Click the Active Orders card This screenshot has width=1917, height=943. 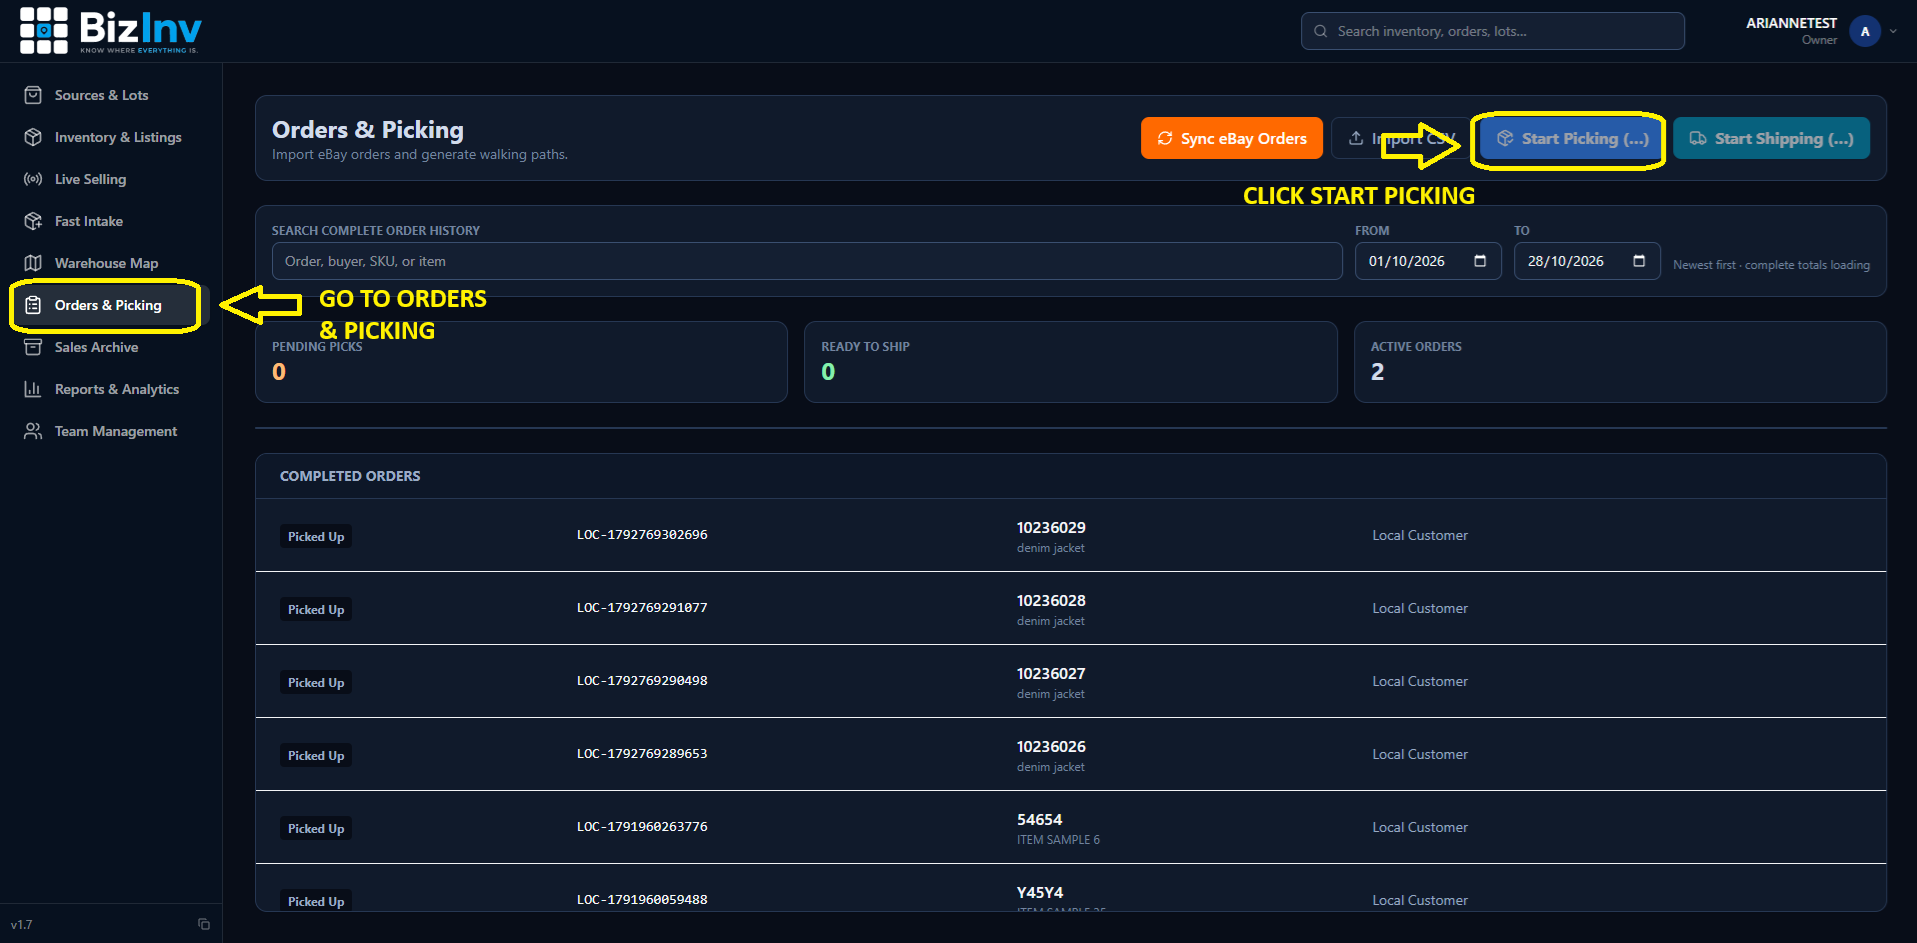point(1620,362)
